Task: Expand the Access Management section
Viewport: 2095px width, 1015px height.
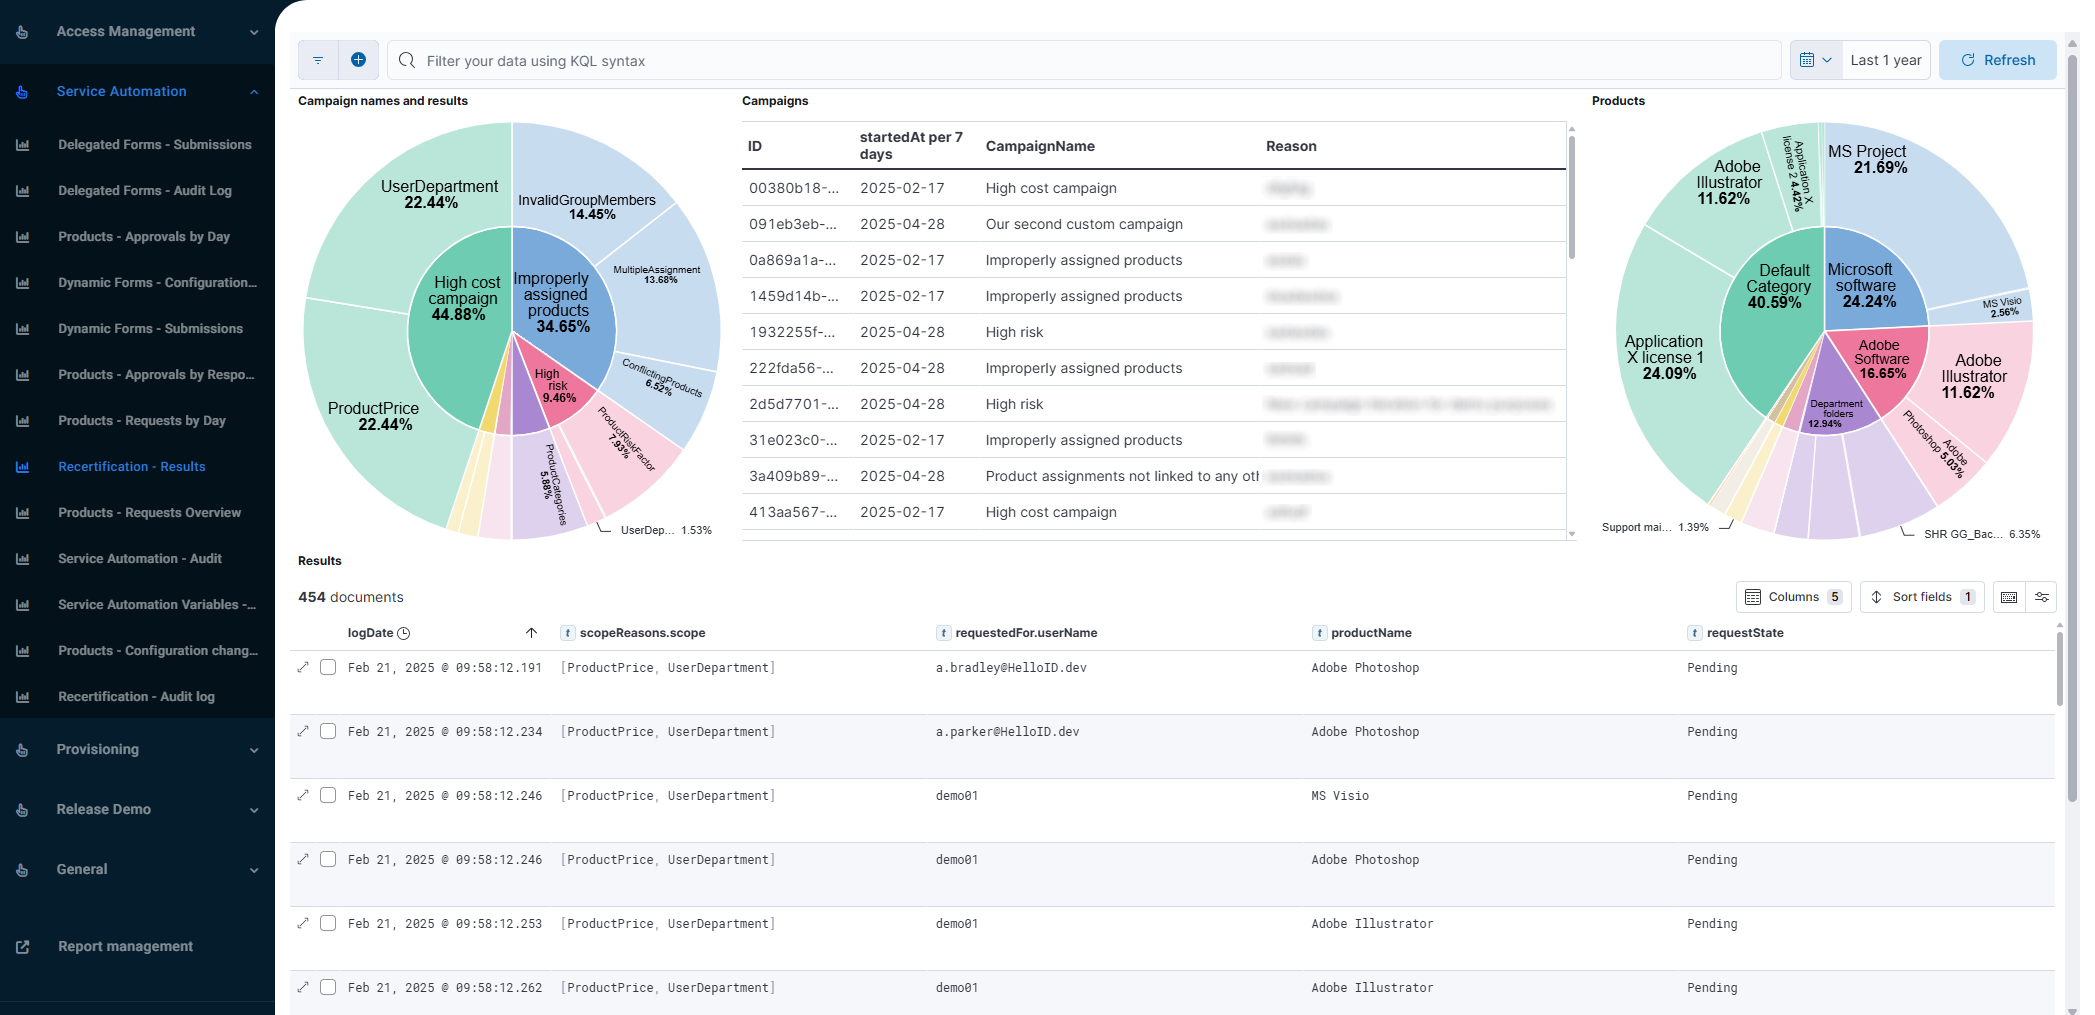Action: coord(254,32)
